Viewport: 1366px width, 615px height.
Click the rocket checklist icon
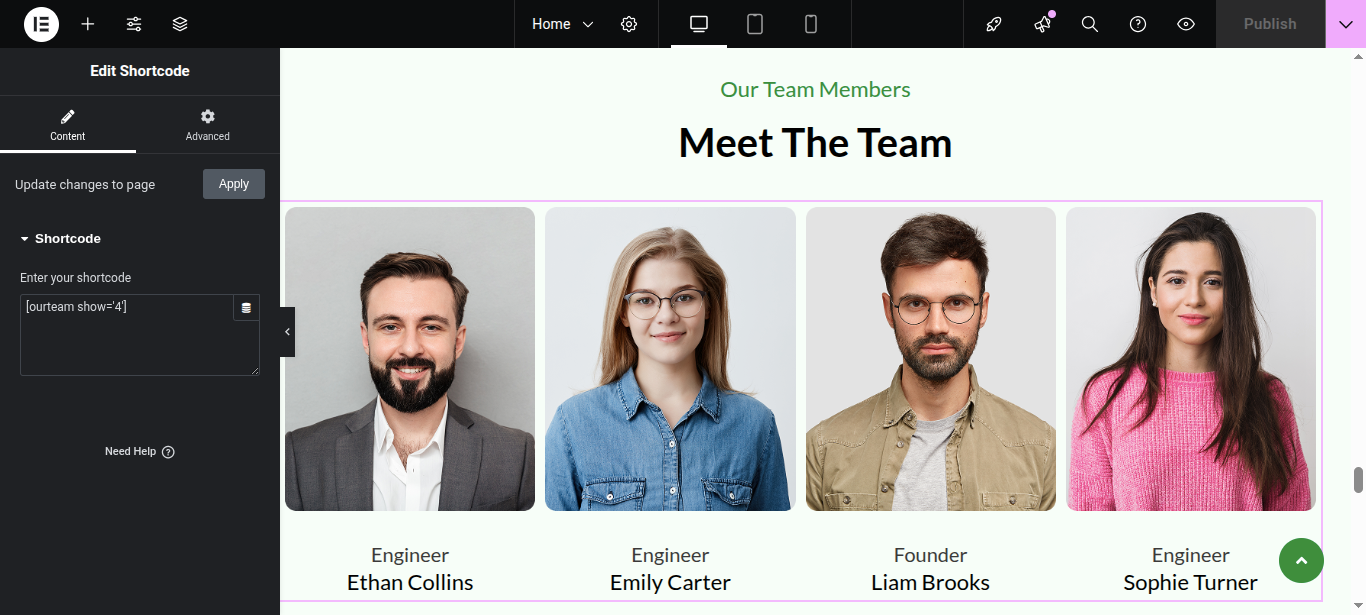click(994, 24)
